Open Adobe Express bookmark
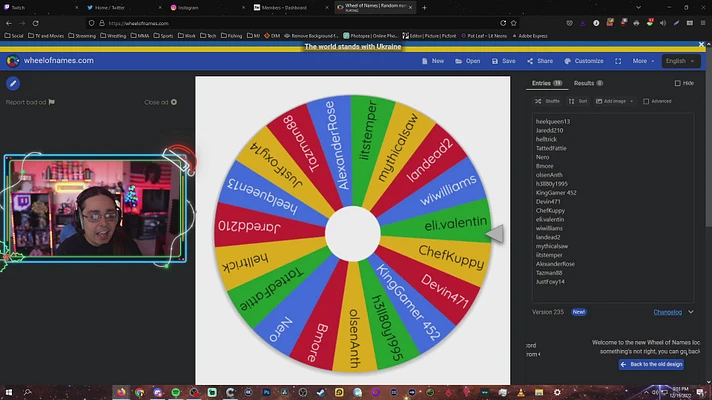Screen dimensions: 712x400 point(529,35)
